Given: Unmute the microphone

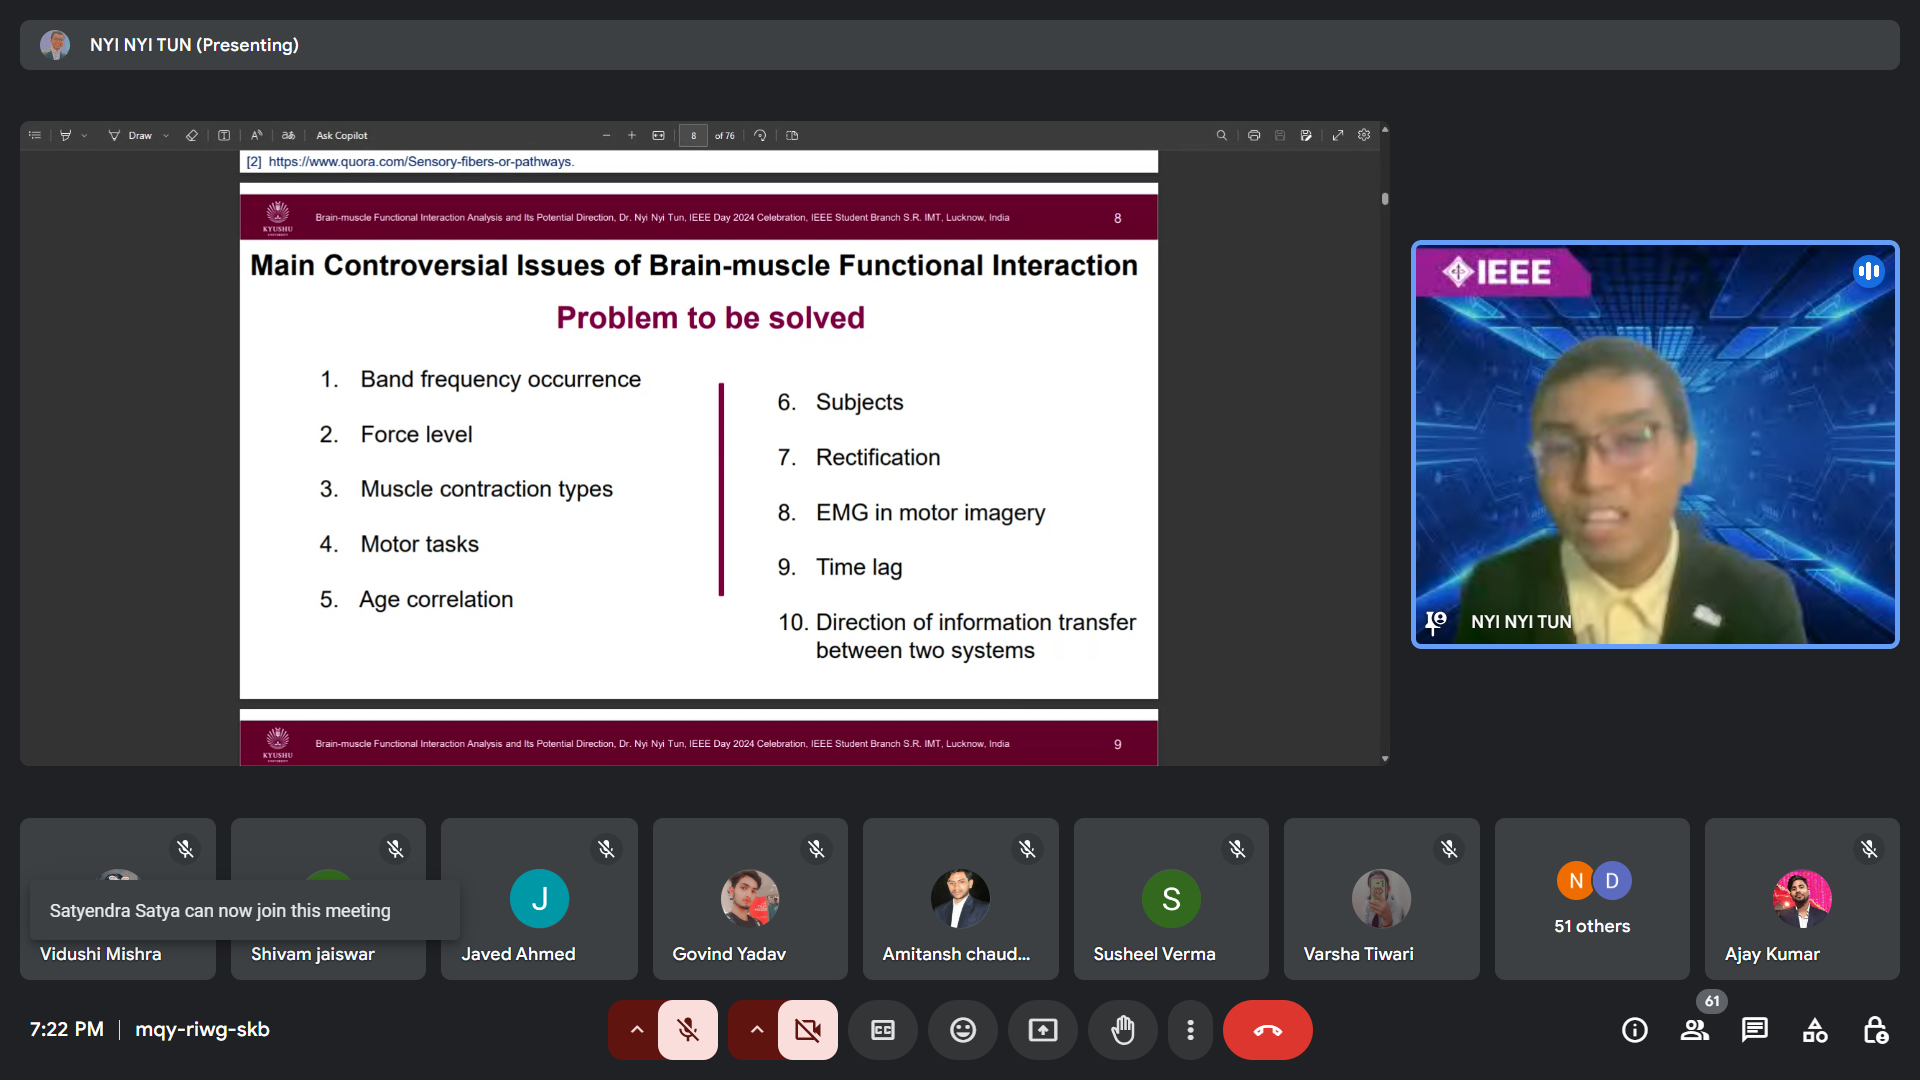Looking at the screenshot, I should point(688,1030).
